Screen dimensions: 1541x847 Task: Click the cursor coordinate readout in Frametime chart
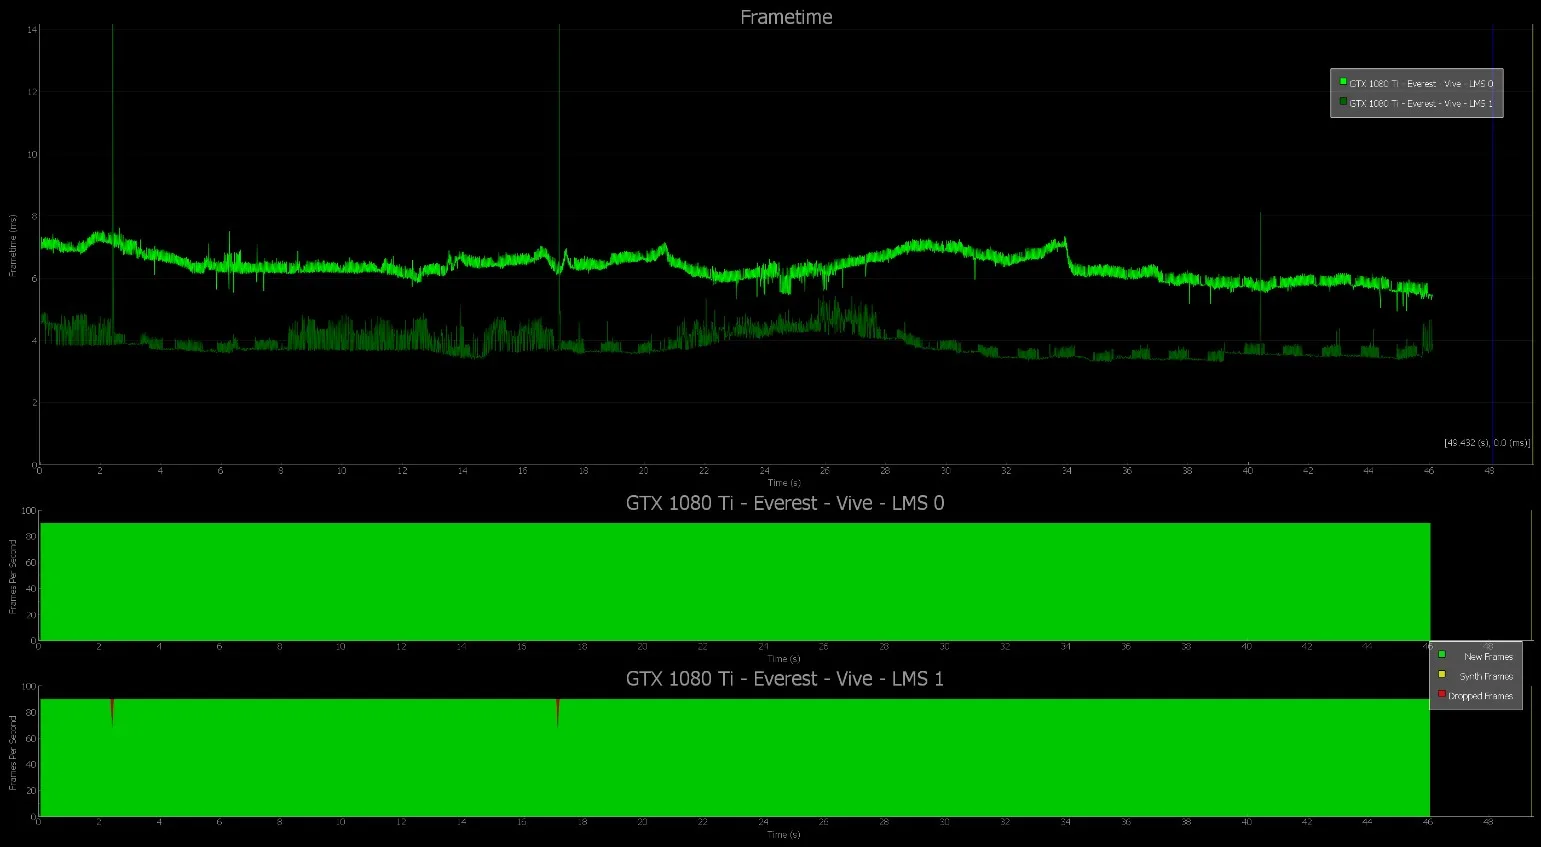(x=1486, y=443)
